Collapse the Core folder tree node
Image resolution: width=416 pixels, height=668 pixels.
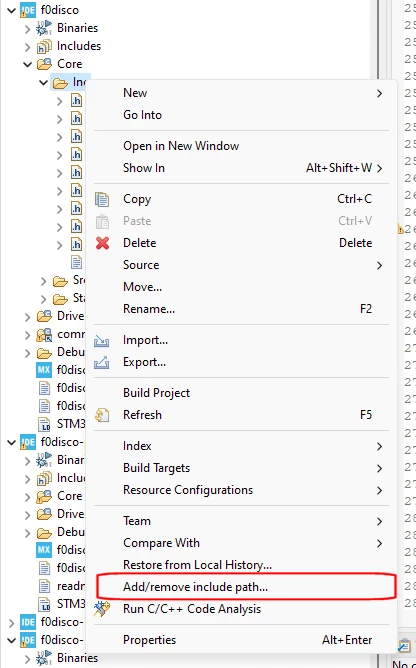tap(28, 64)
